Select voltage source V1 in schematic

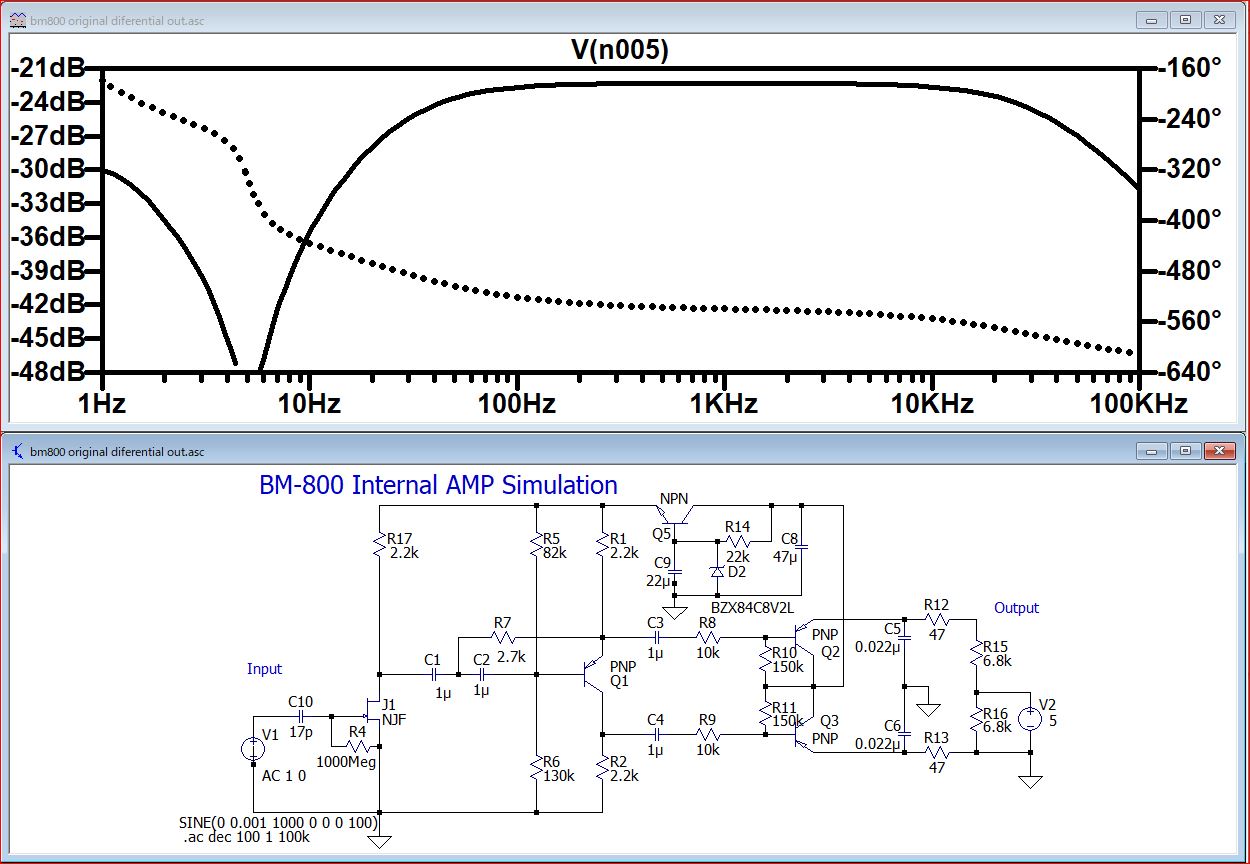coord(254,750)
